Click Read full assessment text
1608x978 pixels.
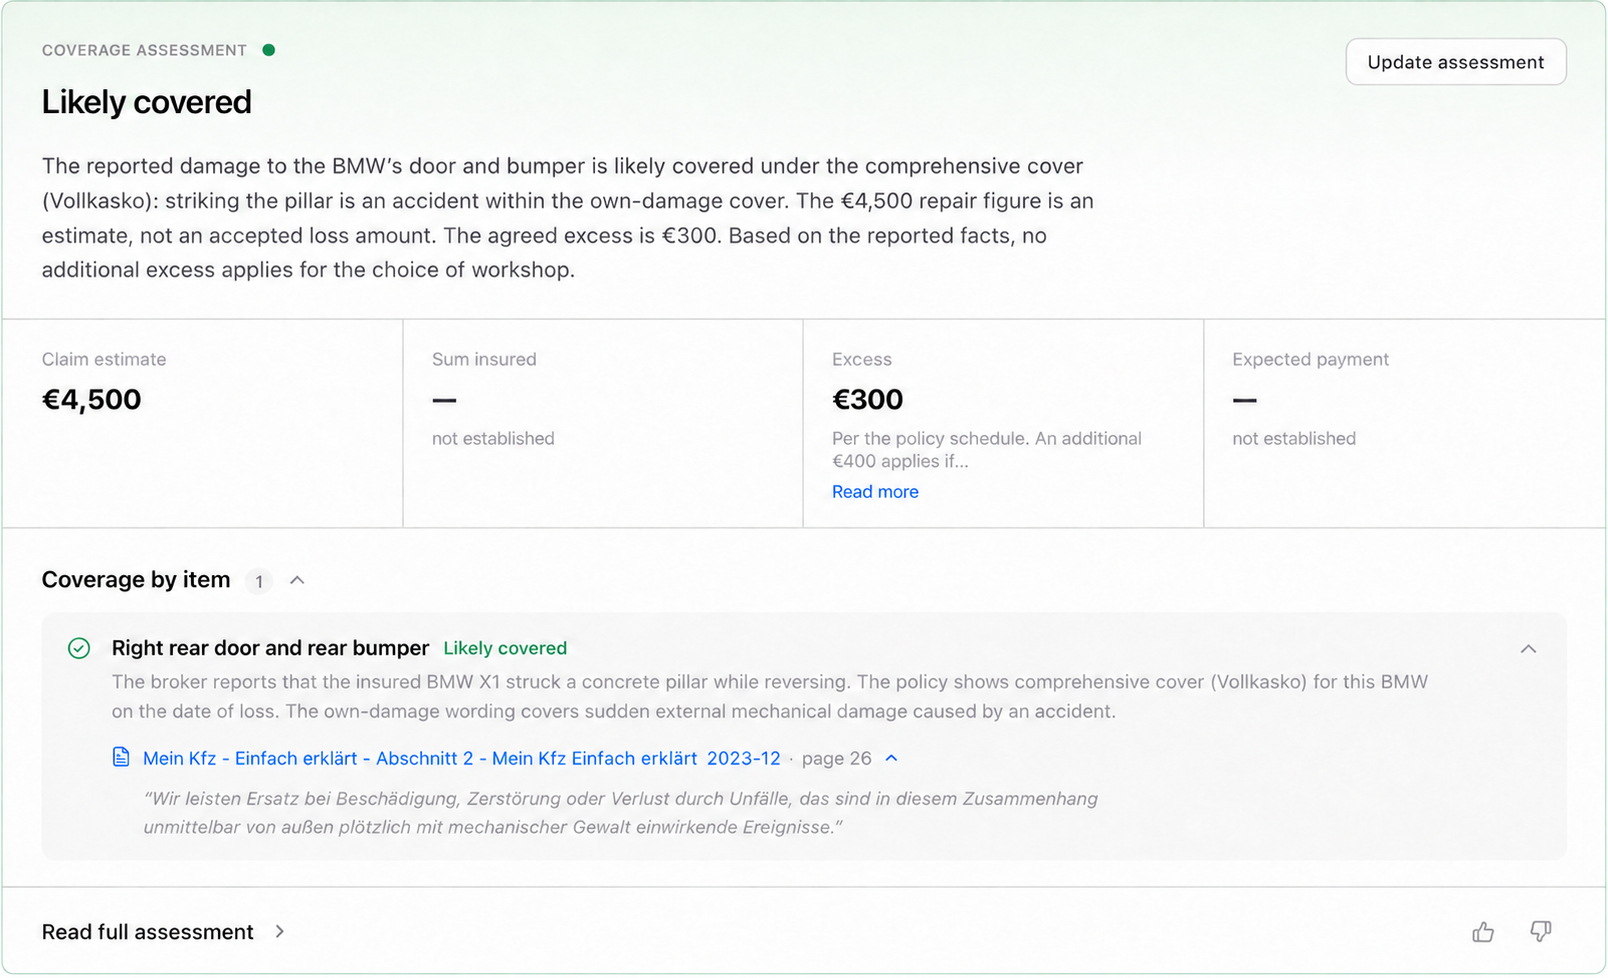click(x=148, y=932)
